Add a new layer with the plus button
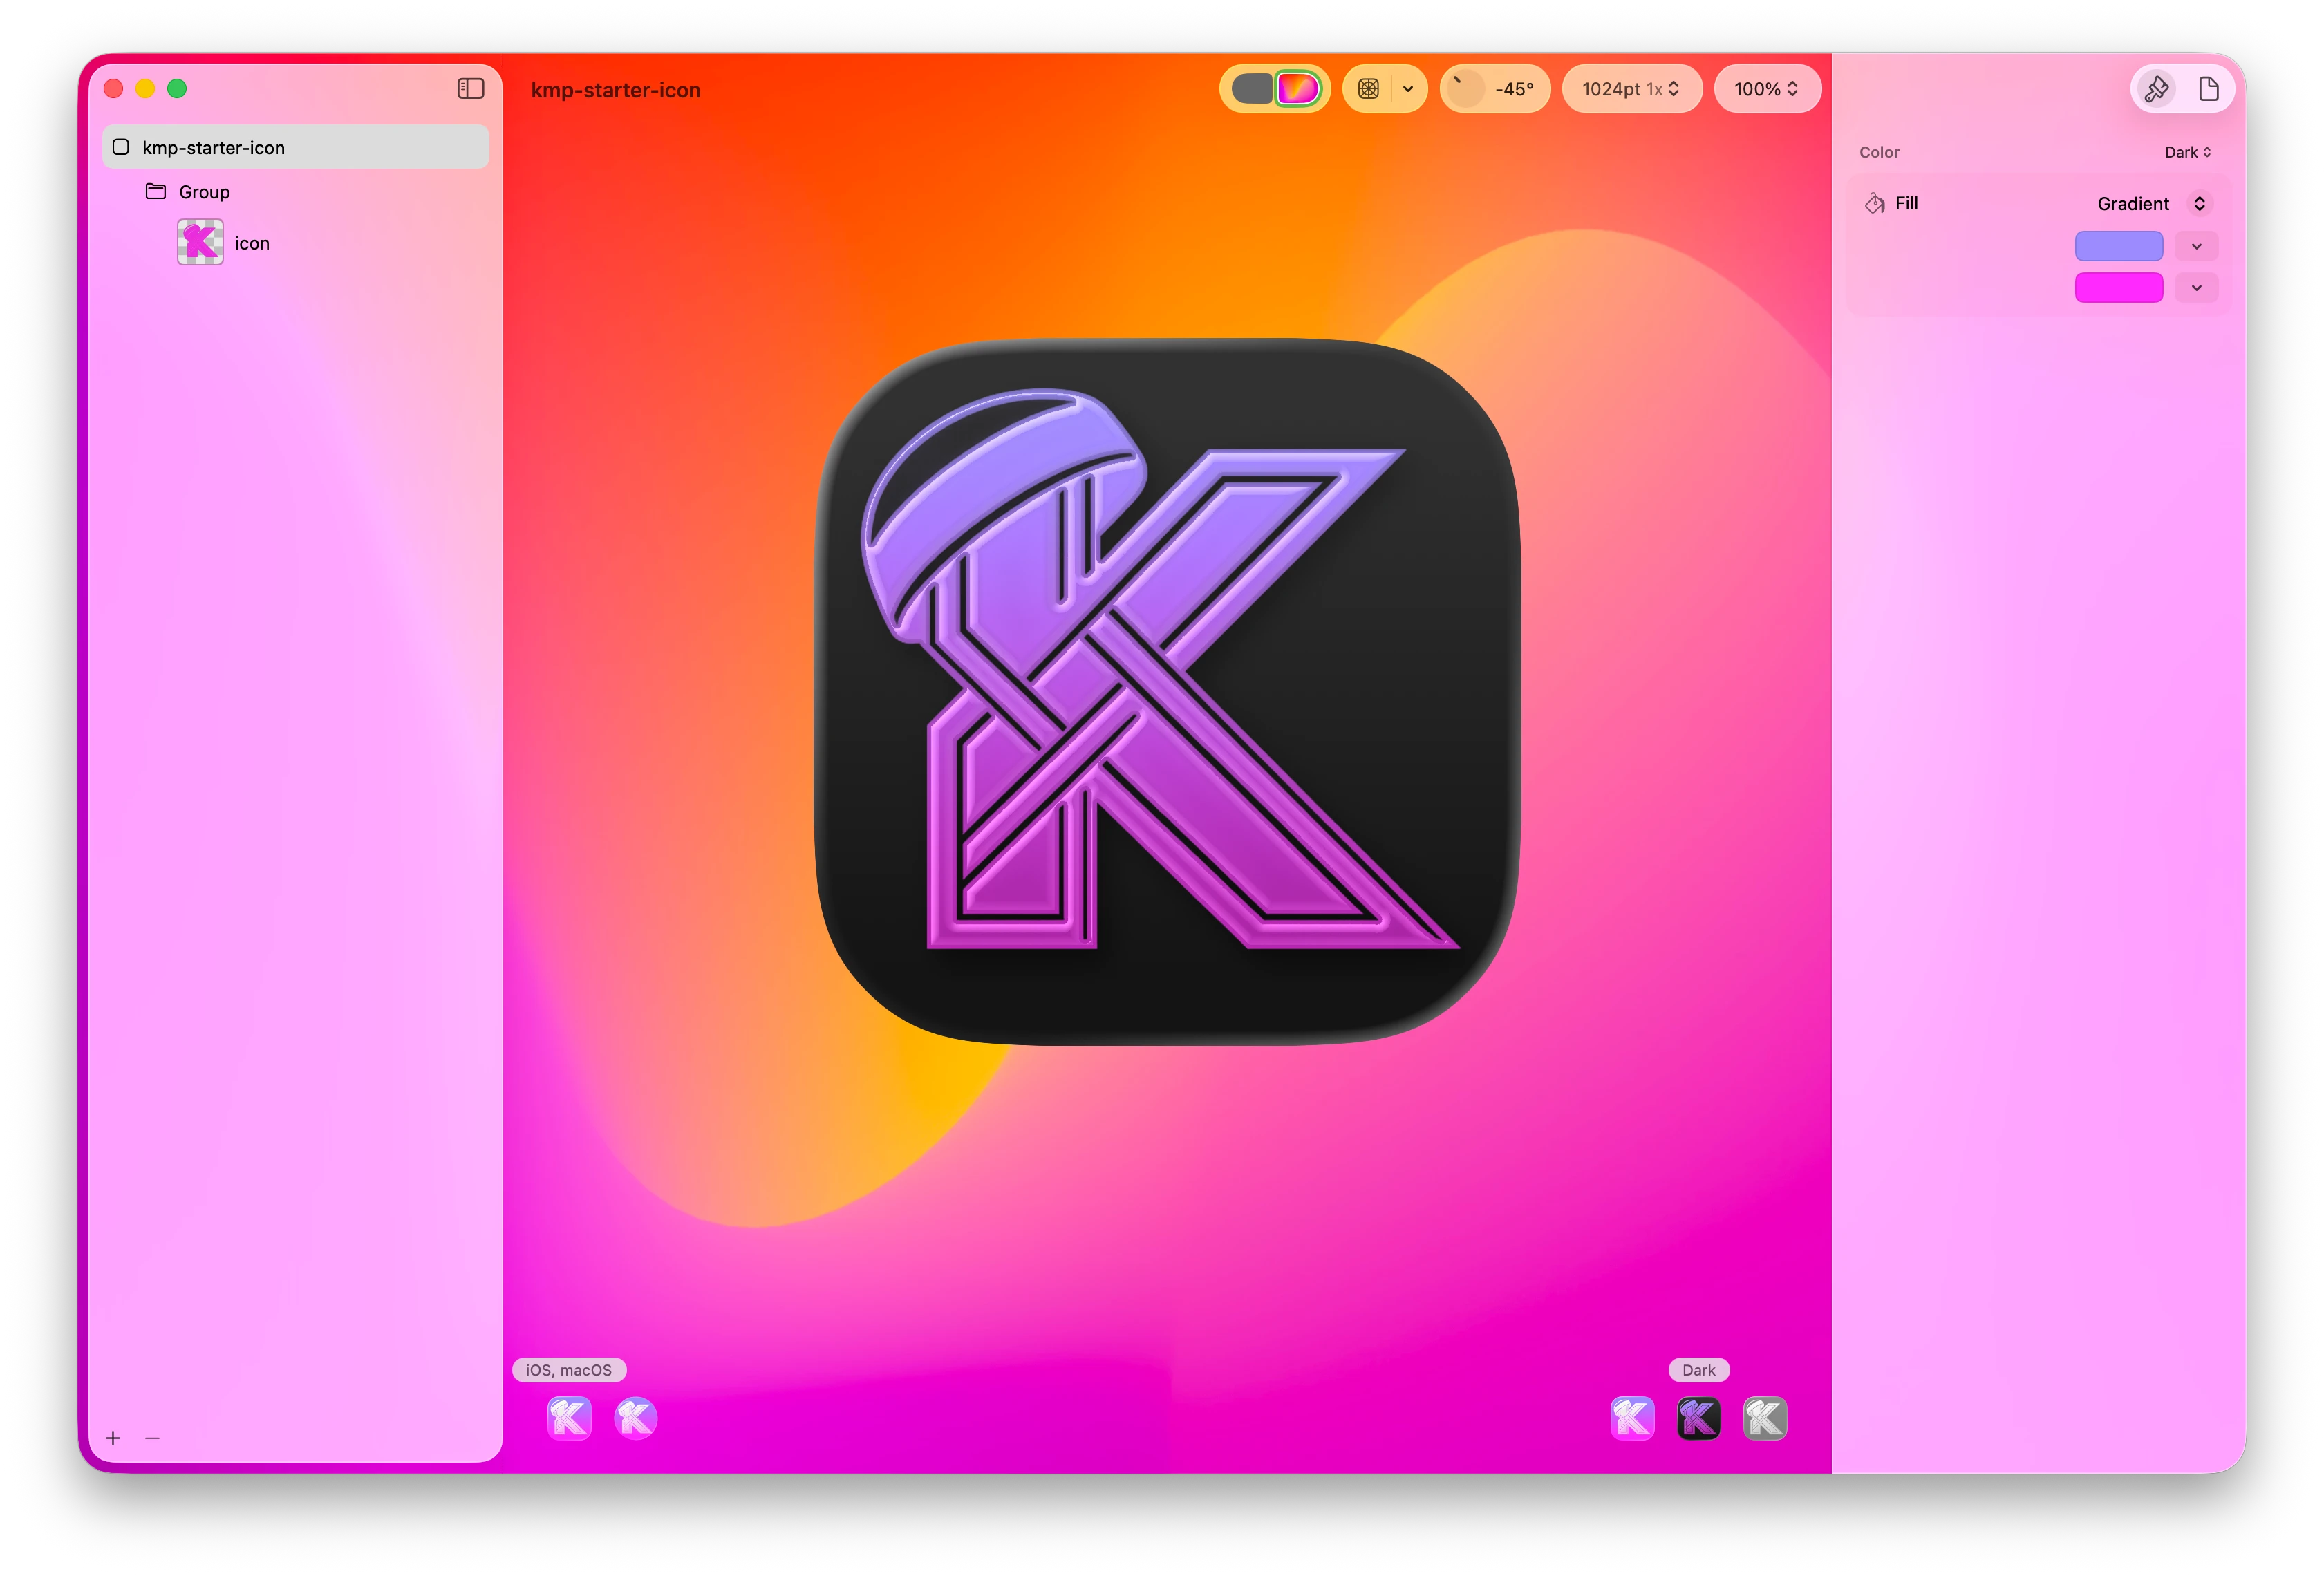Viewport: 2324px width, 1576px height. [113, 1438]
